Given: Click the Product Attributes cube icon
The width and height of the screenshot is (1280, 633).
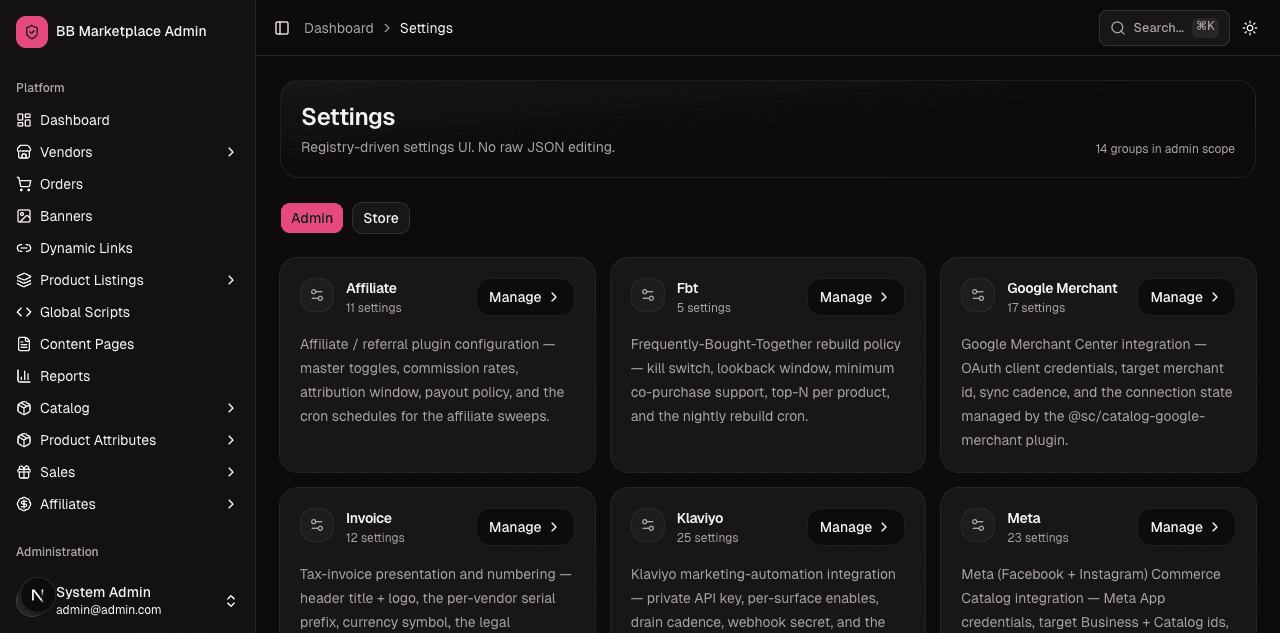Looking at the screenshot, I should 24,440.
